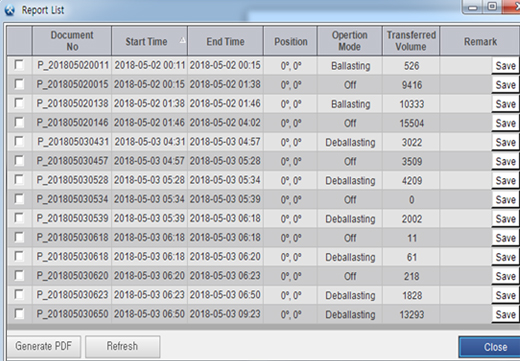Viewport: 520px width, 361px height.
Task: Save the report with volume 15504
Action: [x=505, y=123]
